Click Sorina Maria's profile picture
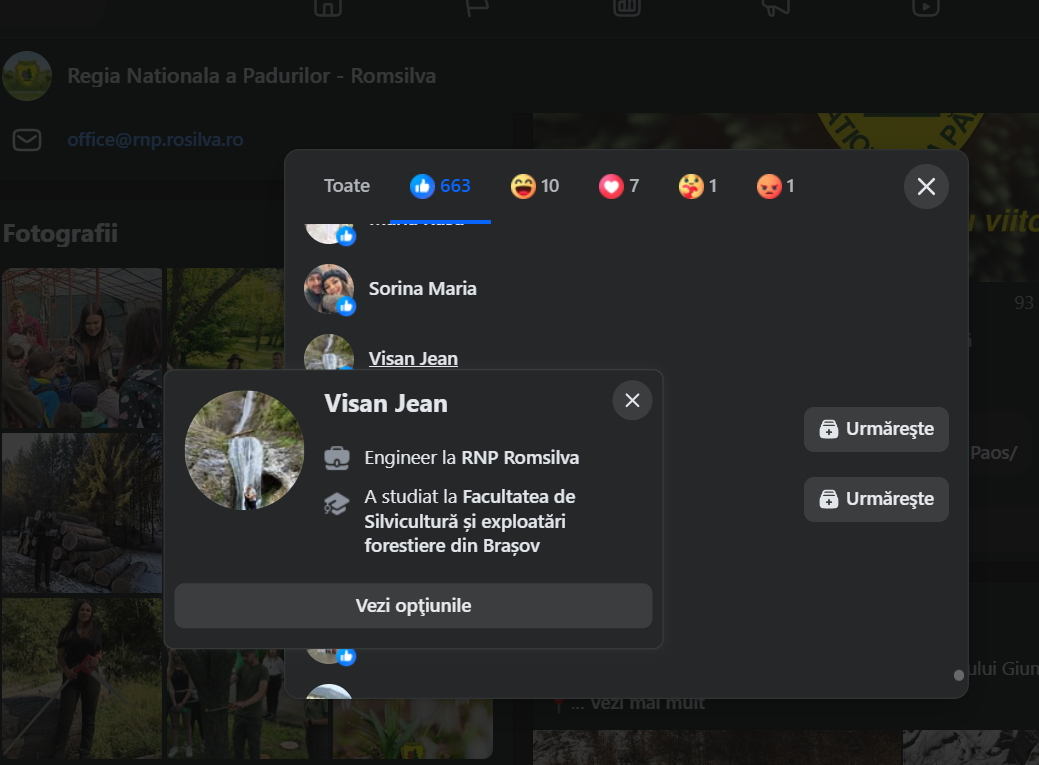 click(x=329, y=289)
